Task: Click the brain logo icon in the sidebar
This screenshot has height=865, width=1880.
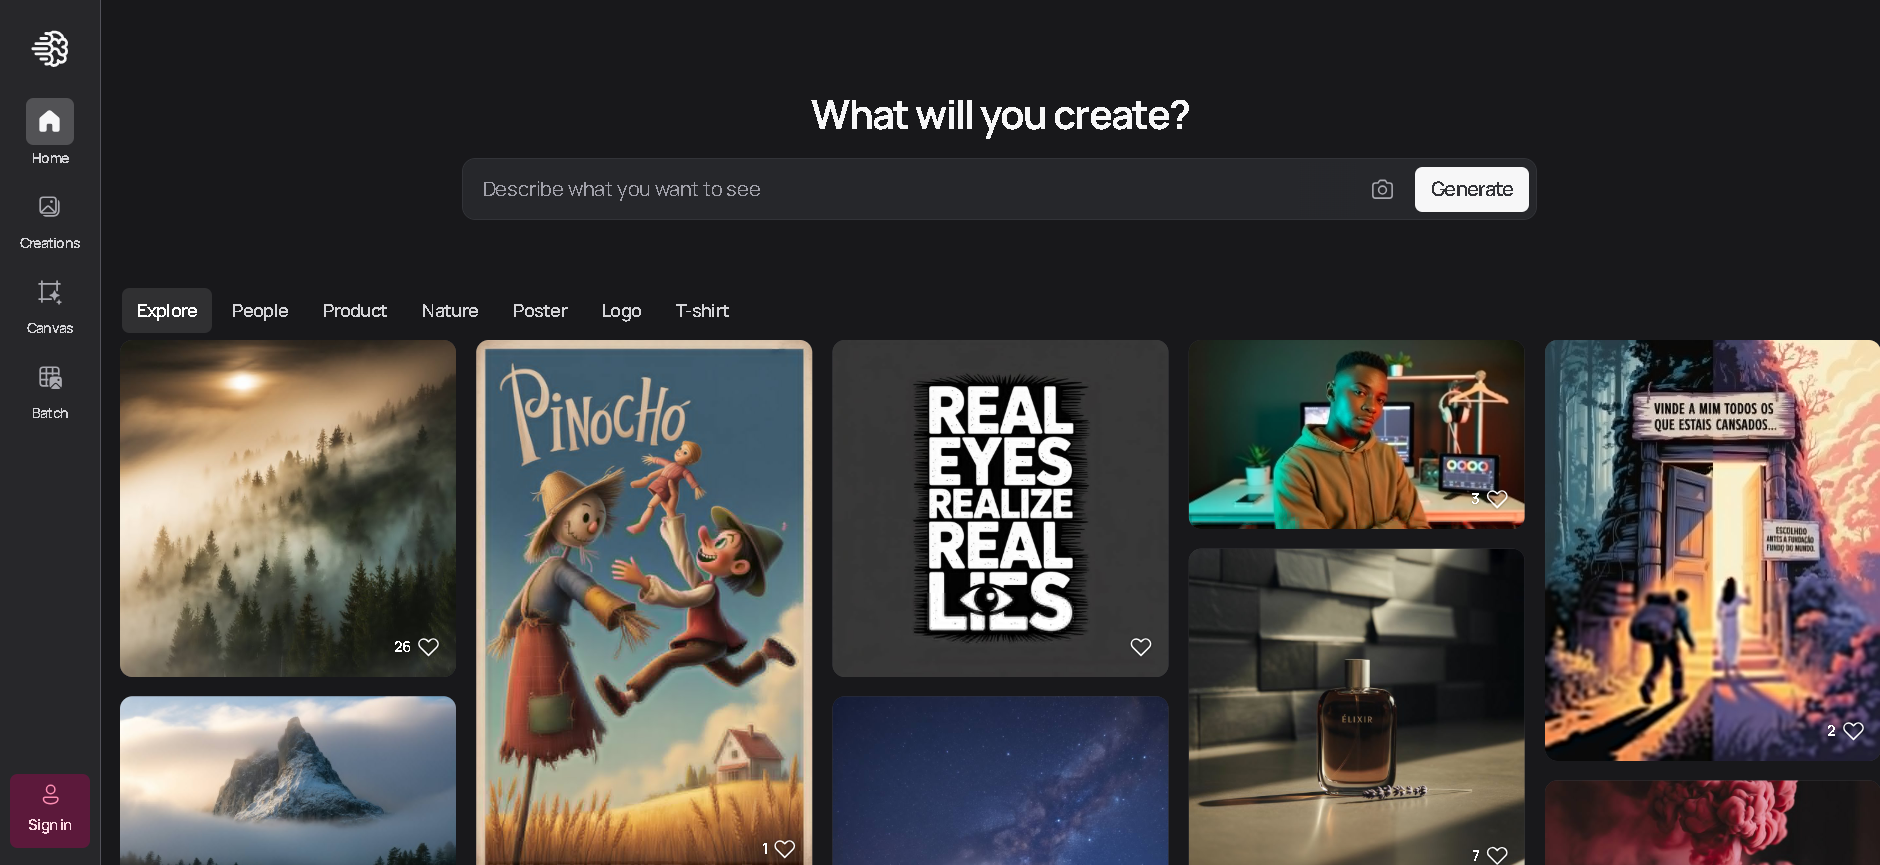Action: coord(50,48)
